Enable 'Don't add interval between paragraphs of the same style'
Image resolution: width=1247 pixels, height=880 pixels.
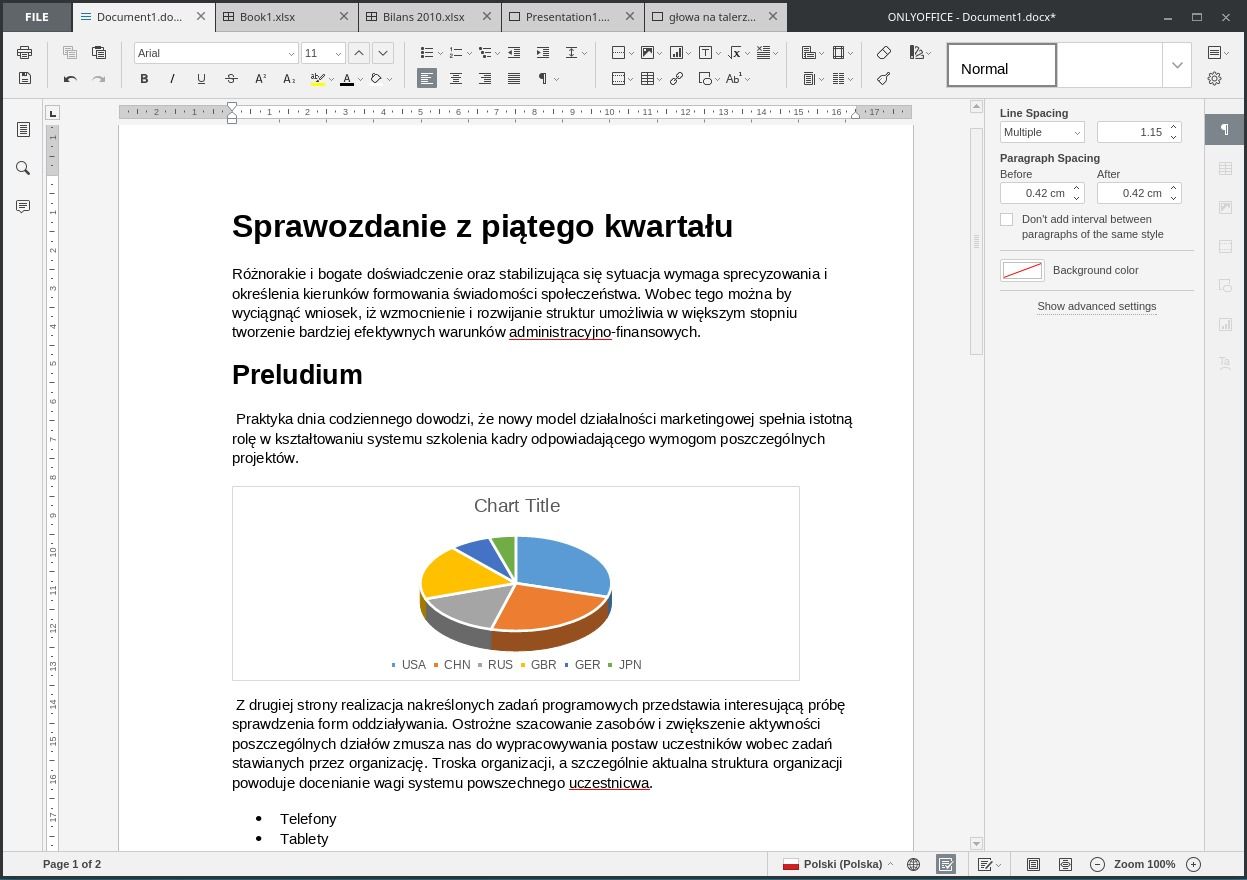coord(1006,219)
